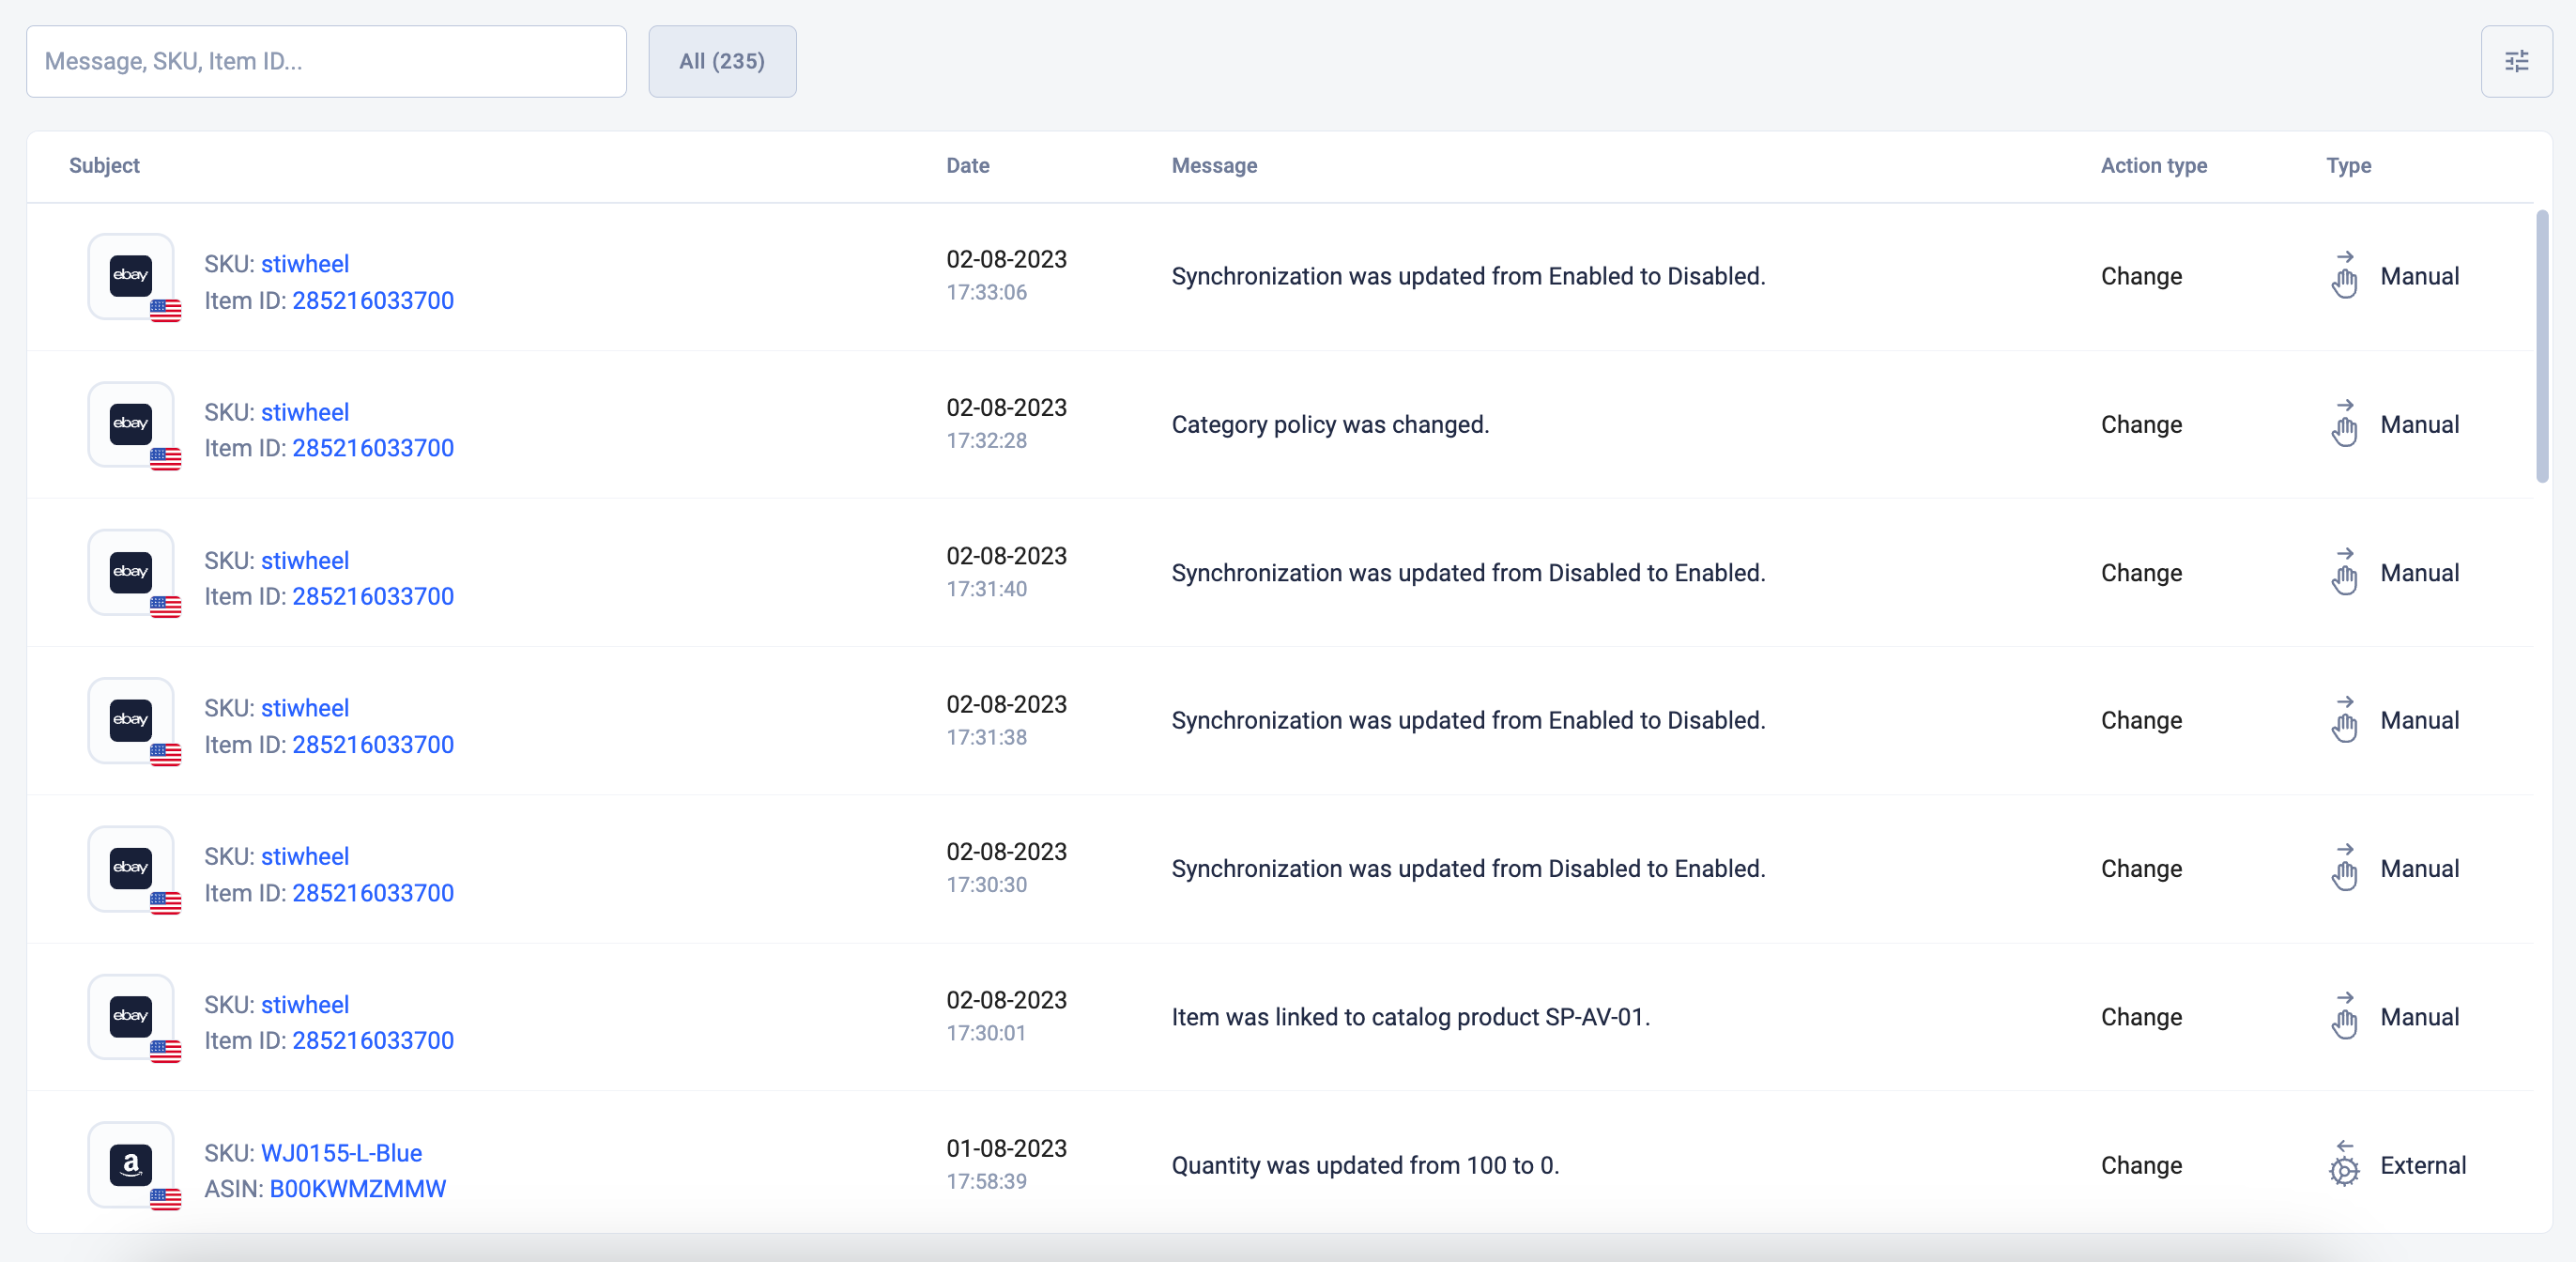Screen dimensions: 2576x1262
Task: Click the Amazon icon for WJ0155-L-Blue
Action: click(x=131, y=1164)
